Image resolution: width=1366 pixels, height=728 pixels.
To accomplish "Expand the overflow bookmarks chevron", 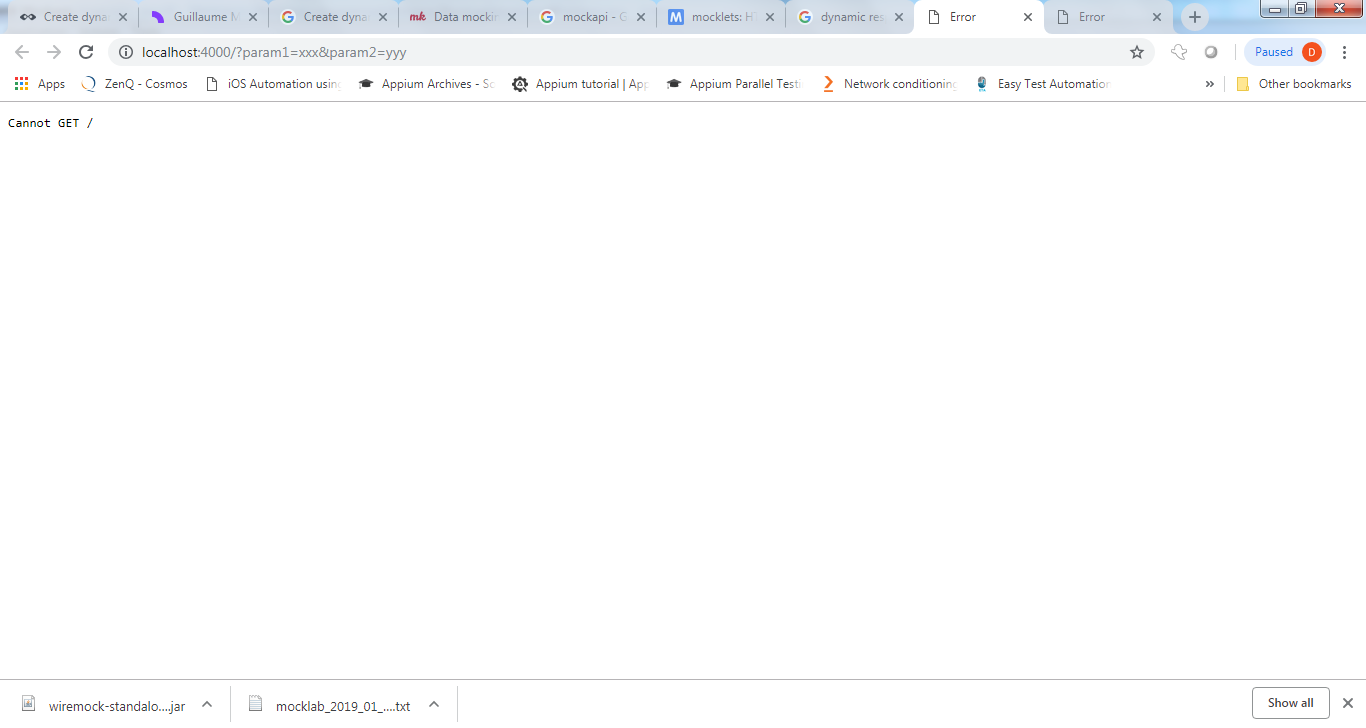I will 1211,84.
